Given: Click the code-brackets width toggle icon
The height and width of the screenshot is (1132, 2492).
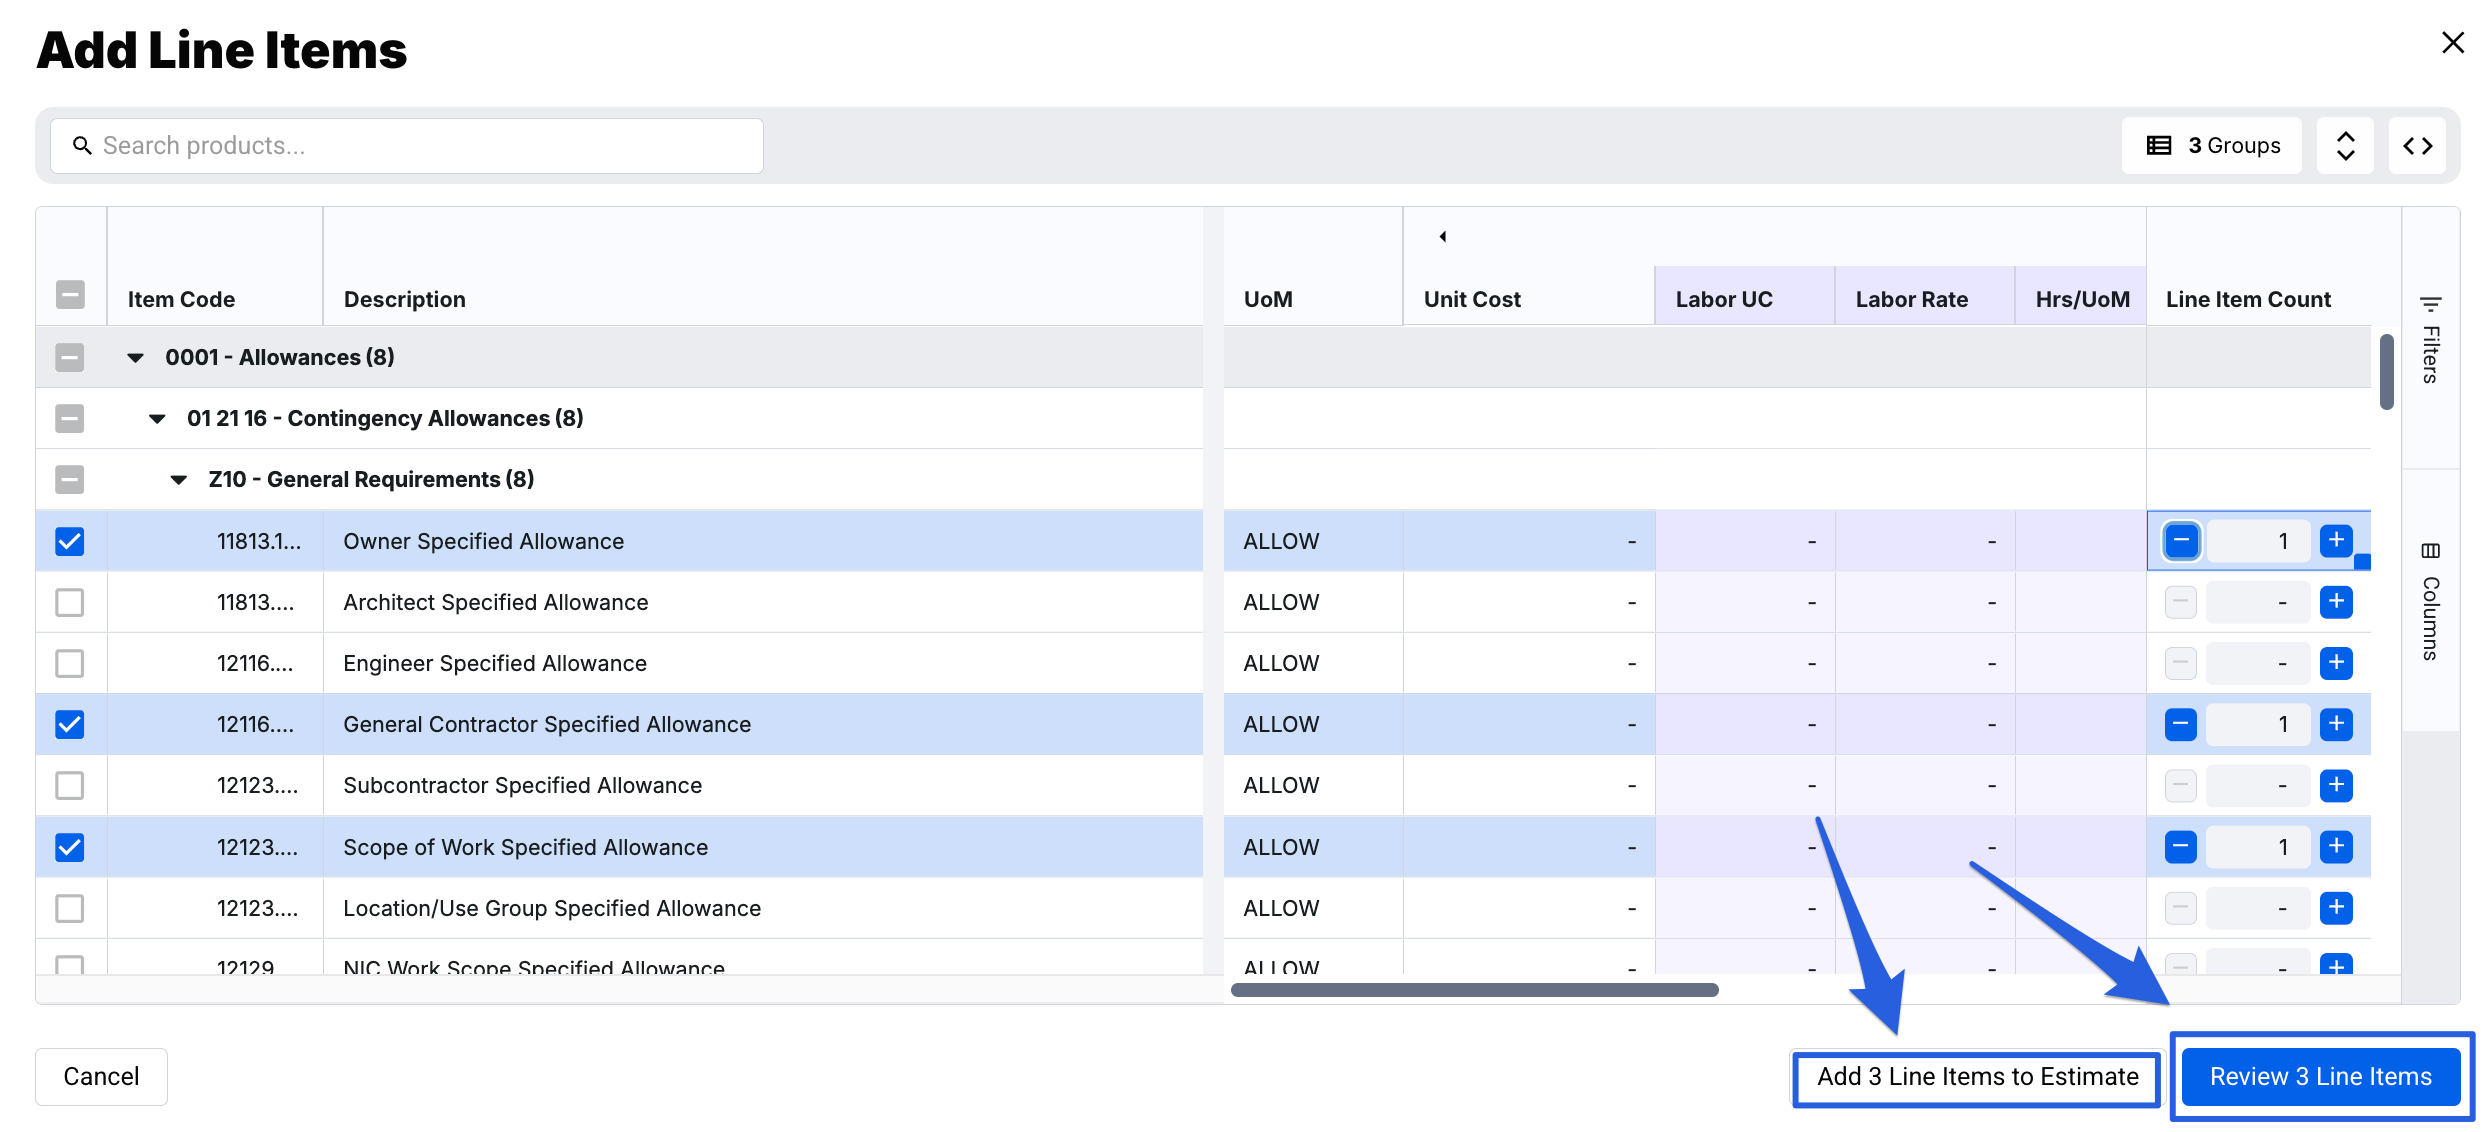Looking at the screenshot, I should tap(2417, 146).
